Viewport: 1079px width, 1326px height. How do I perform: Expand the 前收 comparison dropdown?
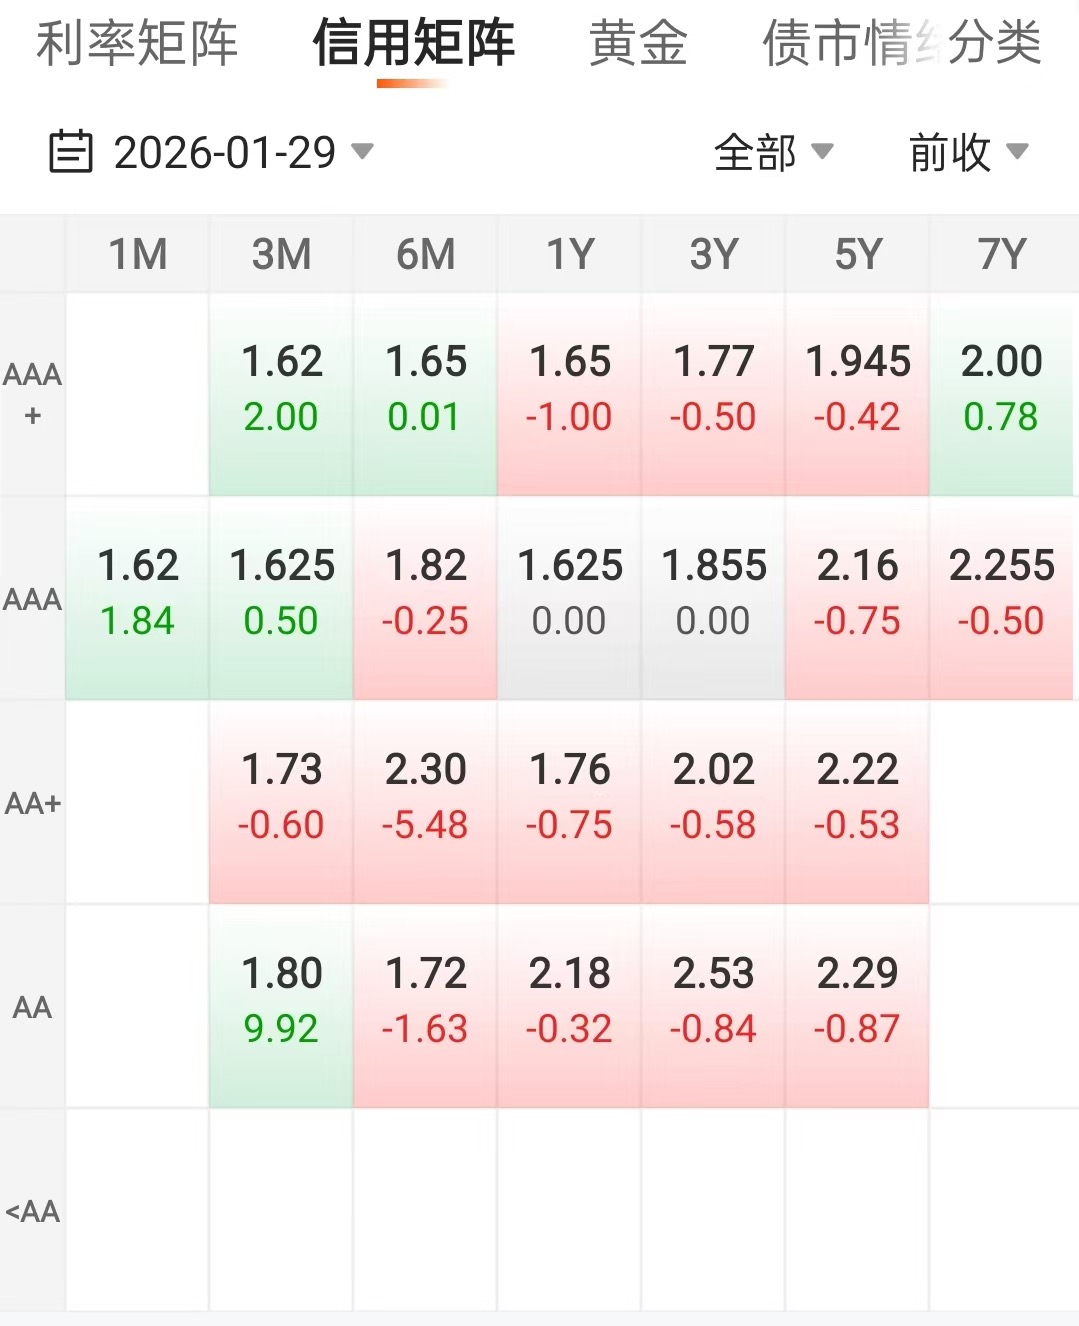(x=968, y=152)
